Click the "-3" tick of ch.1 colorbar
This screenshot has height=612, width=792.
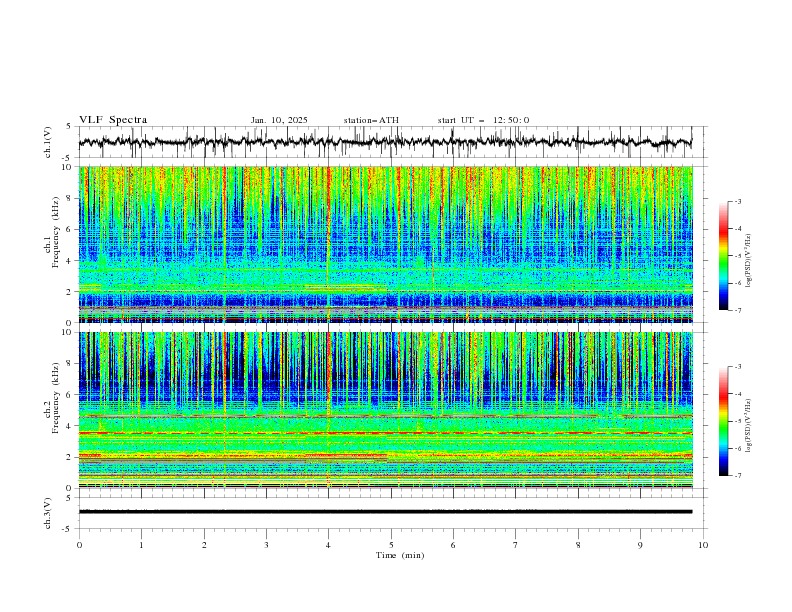pos(737,201)
